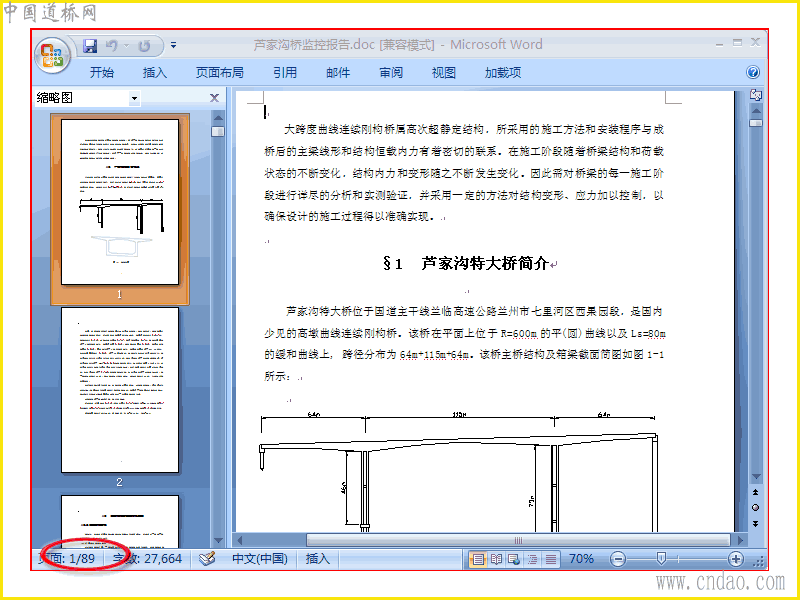Undo the last action
The height and width of the screenshot is (600, 800).
[112, 45]
